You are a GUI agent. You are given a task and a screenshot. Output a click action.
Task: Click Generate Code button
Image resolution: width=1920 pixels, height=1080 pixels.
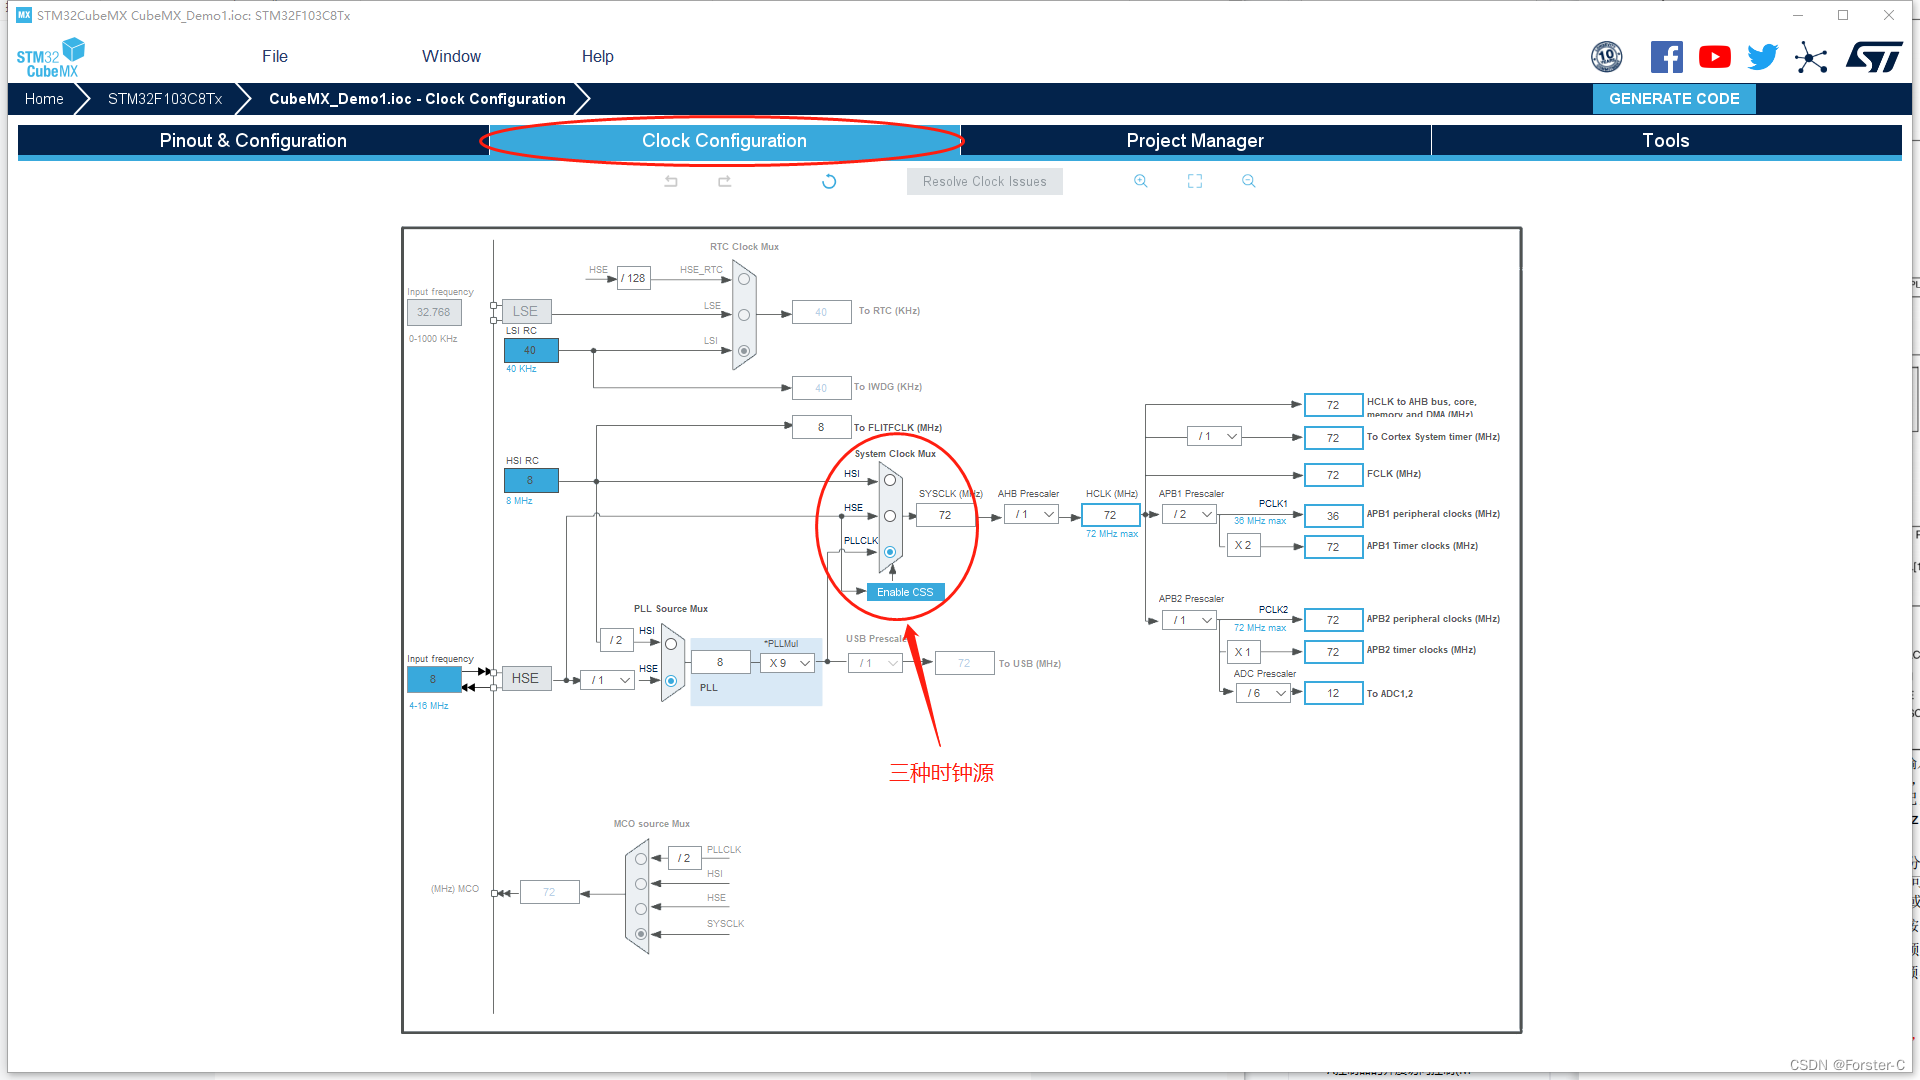tap(1673, 98)
